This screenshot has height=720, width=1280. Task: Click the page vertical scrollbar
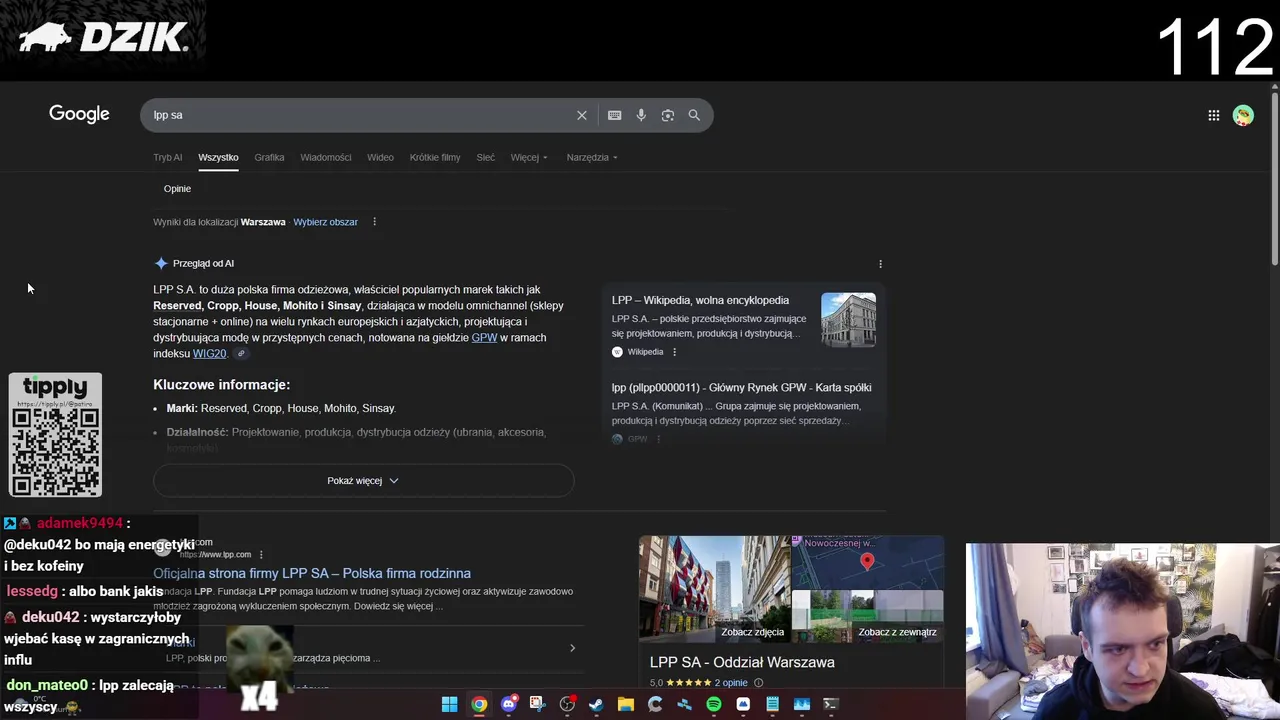point(1274,180)
